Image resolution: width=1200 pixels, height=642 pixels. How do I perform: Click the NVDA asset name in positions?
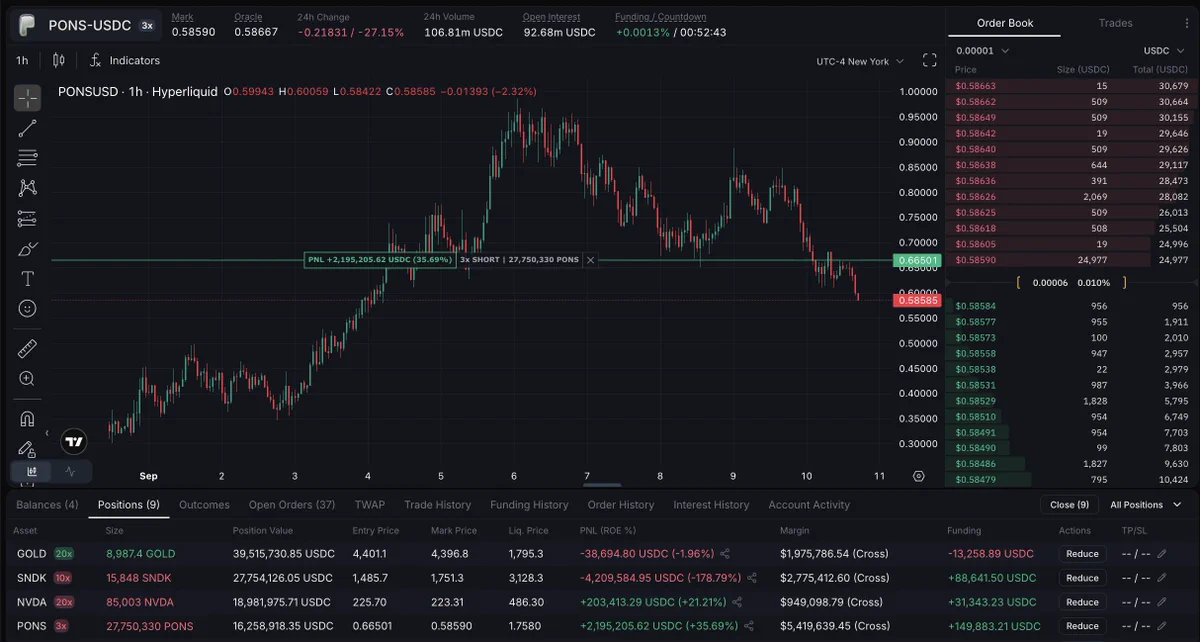coord(32,602)
